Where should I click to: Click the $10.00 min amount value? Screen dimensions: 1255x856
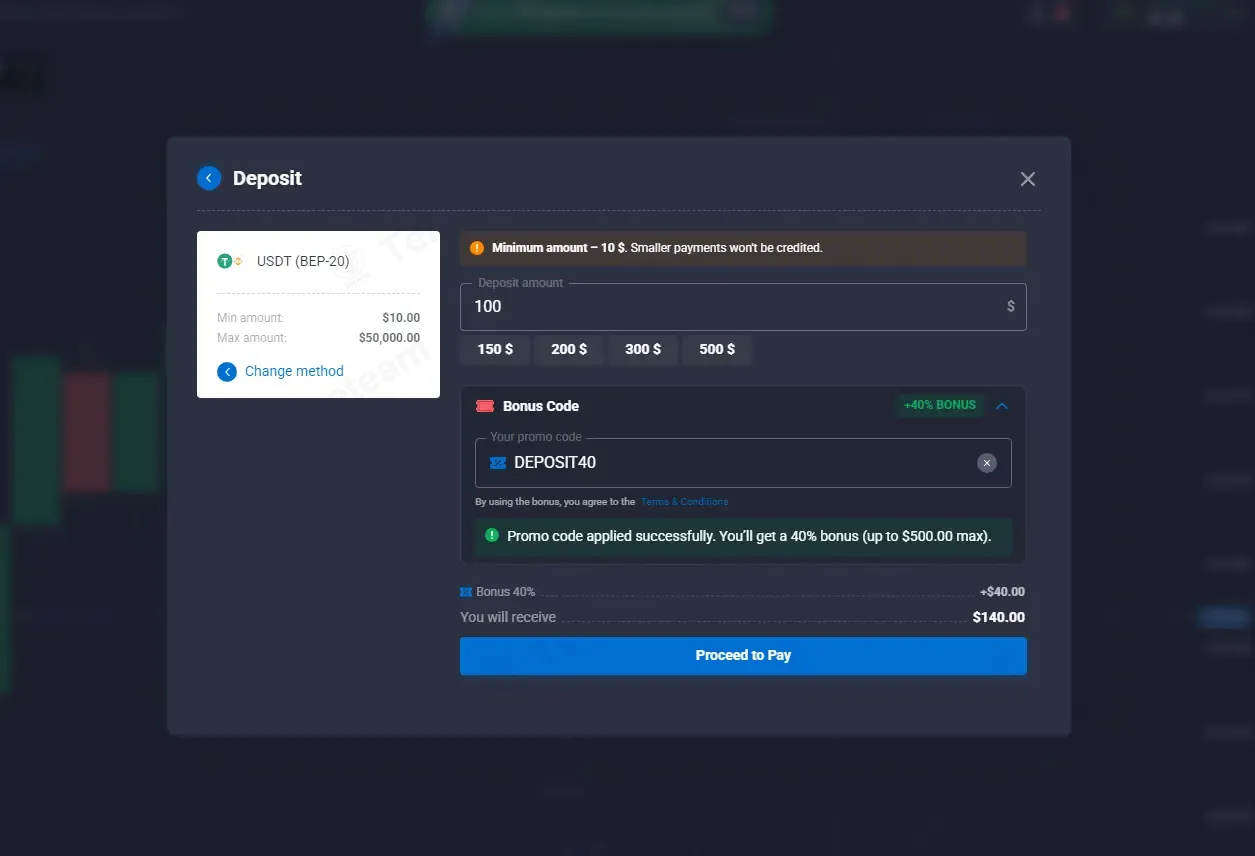pyautogui.click(x=401, y=318)
